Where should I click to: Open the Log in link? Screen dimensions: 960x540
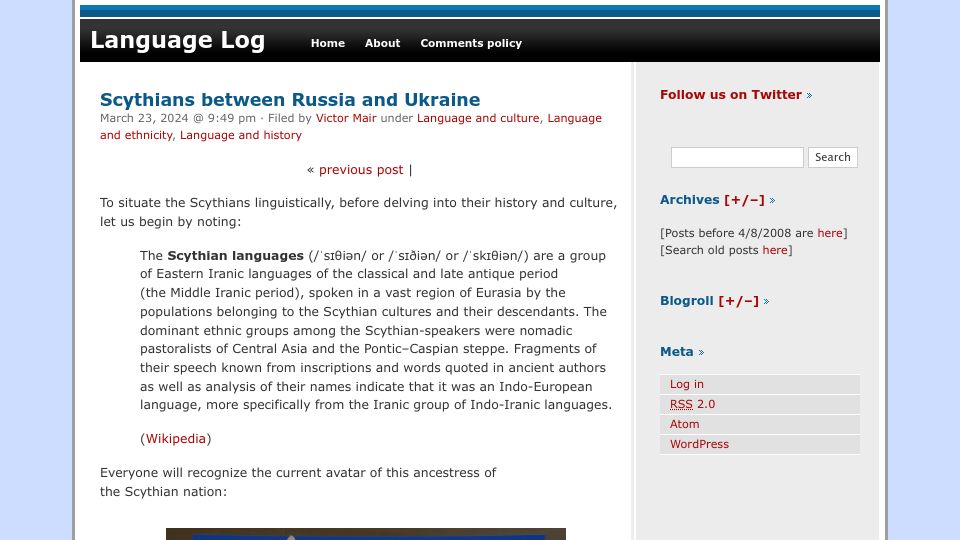(x=686, y=384)
